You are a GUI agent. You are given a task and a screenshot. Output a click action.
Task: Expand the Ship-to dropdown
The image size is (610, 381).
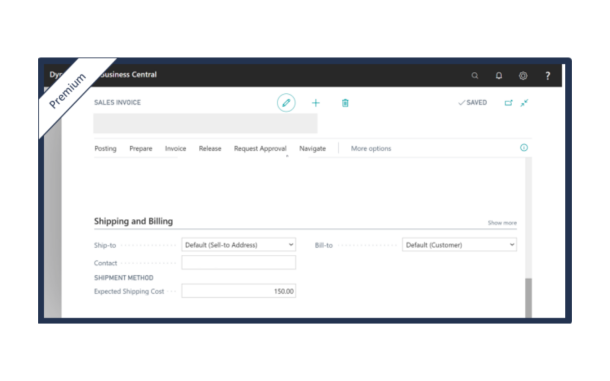[x=238, y=245]
